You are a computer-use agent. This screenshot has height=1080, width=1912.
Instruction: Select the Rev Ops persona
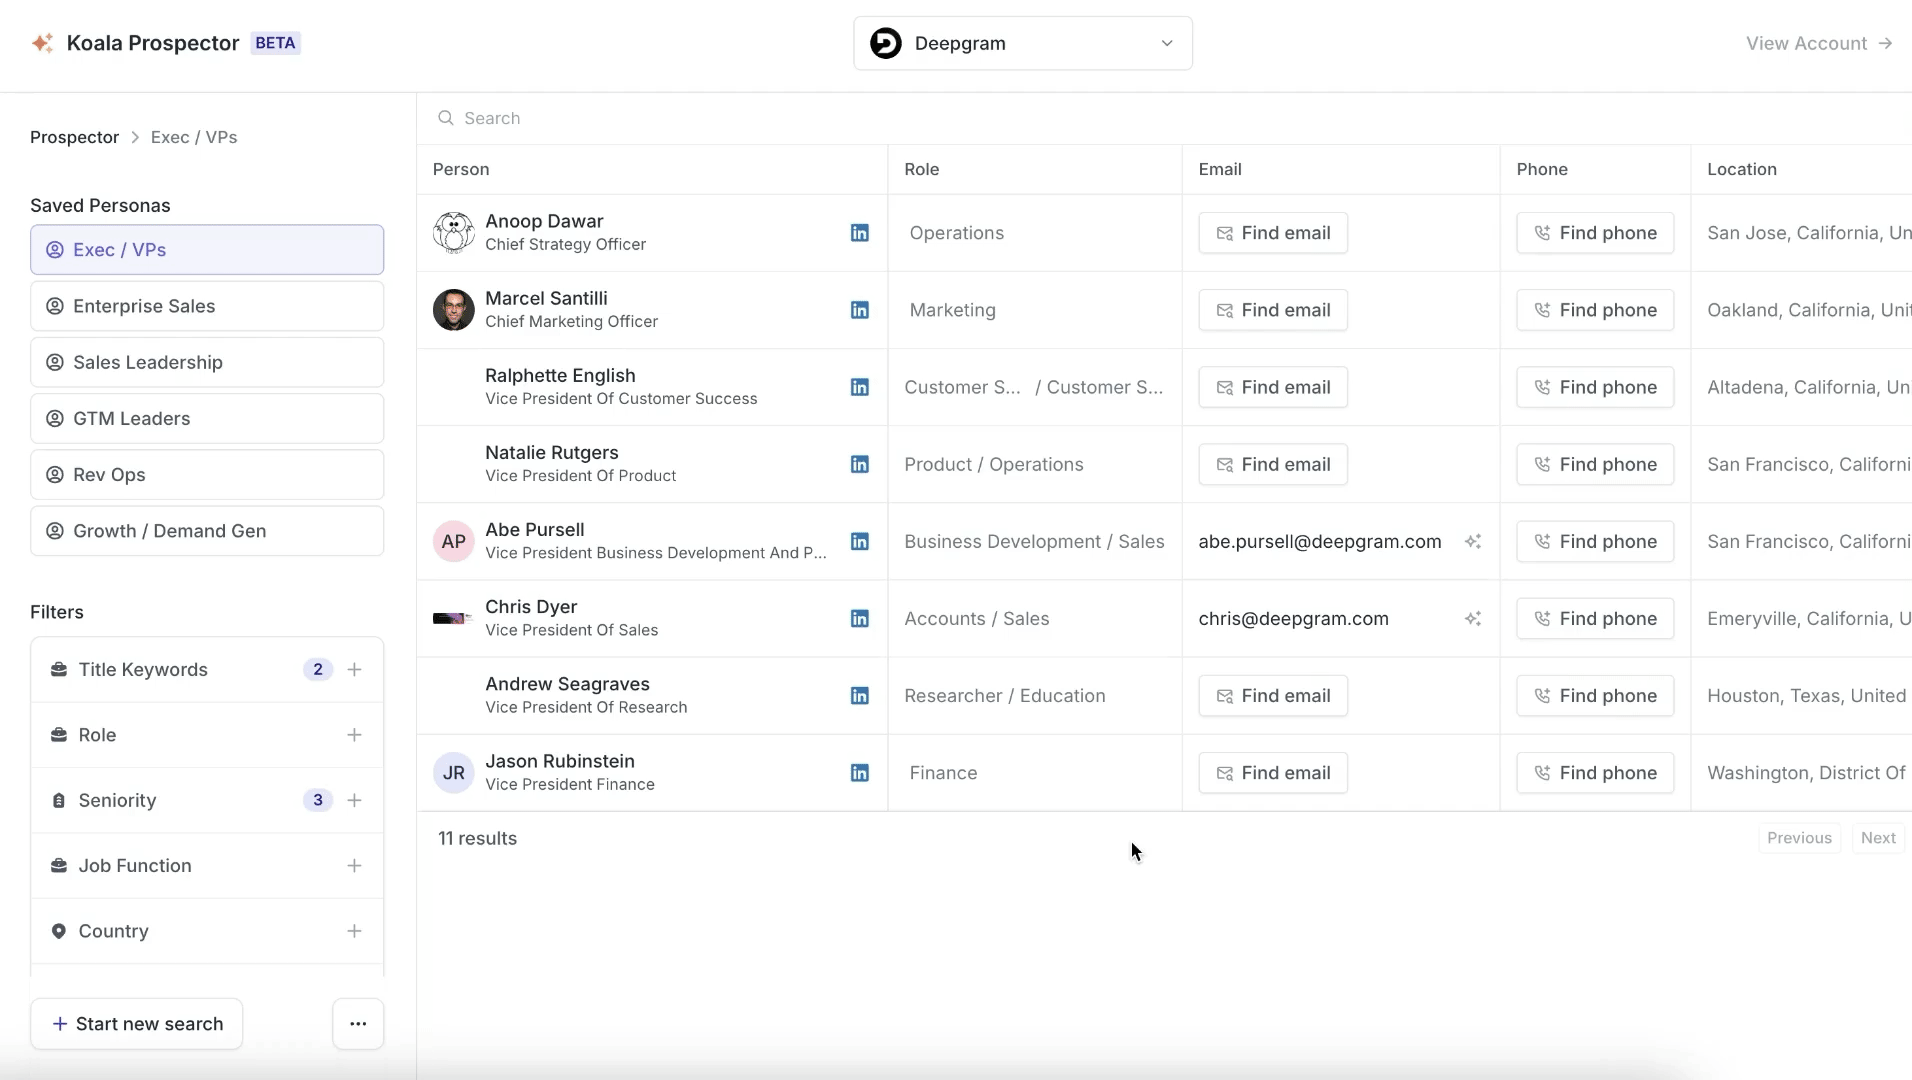(207, 475)
